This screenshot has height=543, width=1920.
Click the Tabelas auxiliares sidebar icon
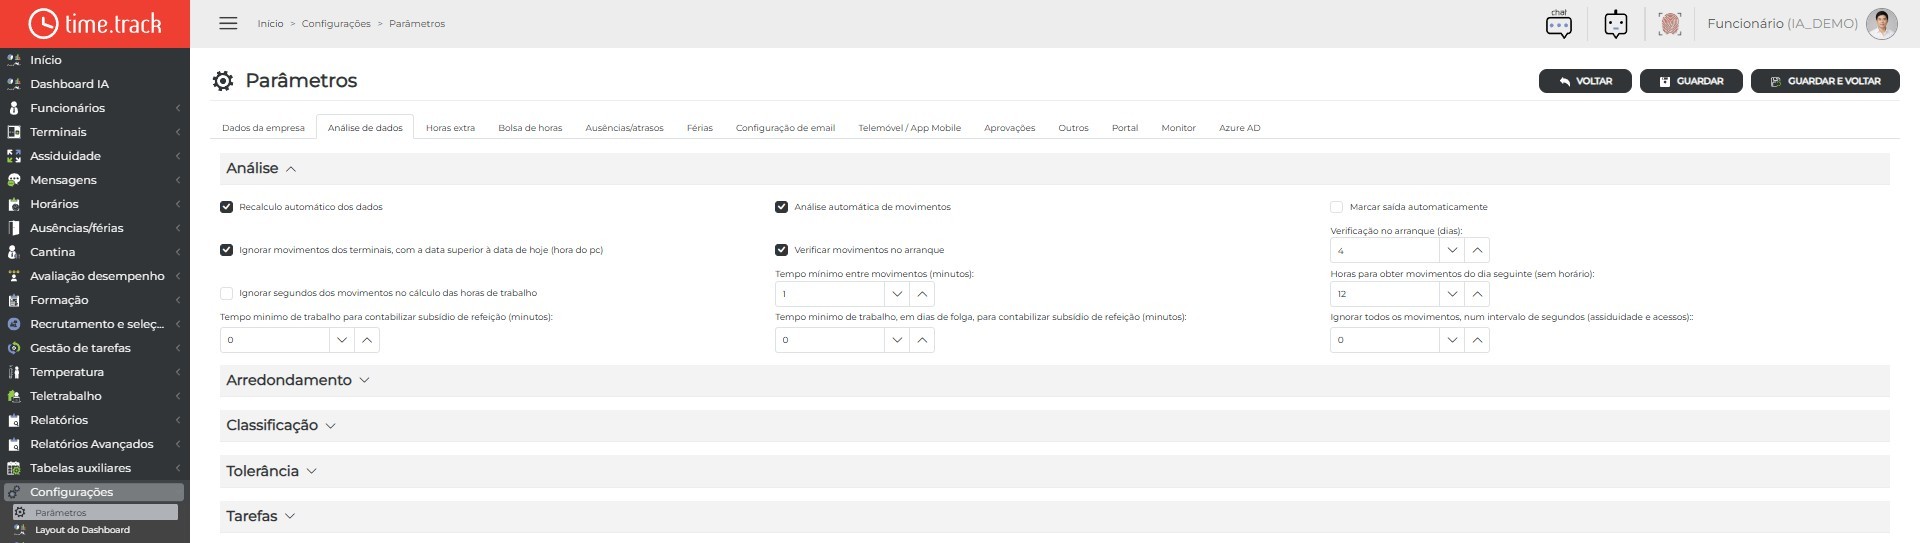(14, 468)
